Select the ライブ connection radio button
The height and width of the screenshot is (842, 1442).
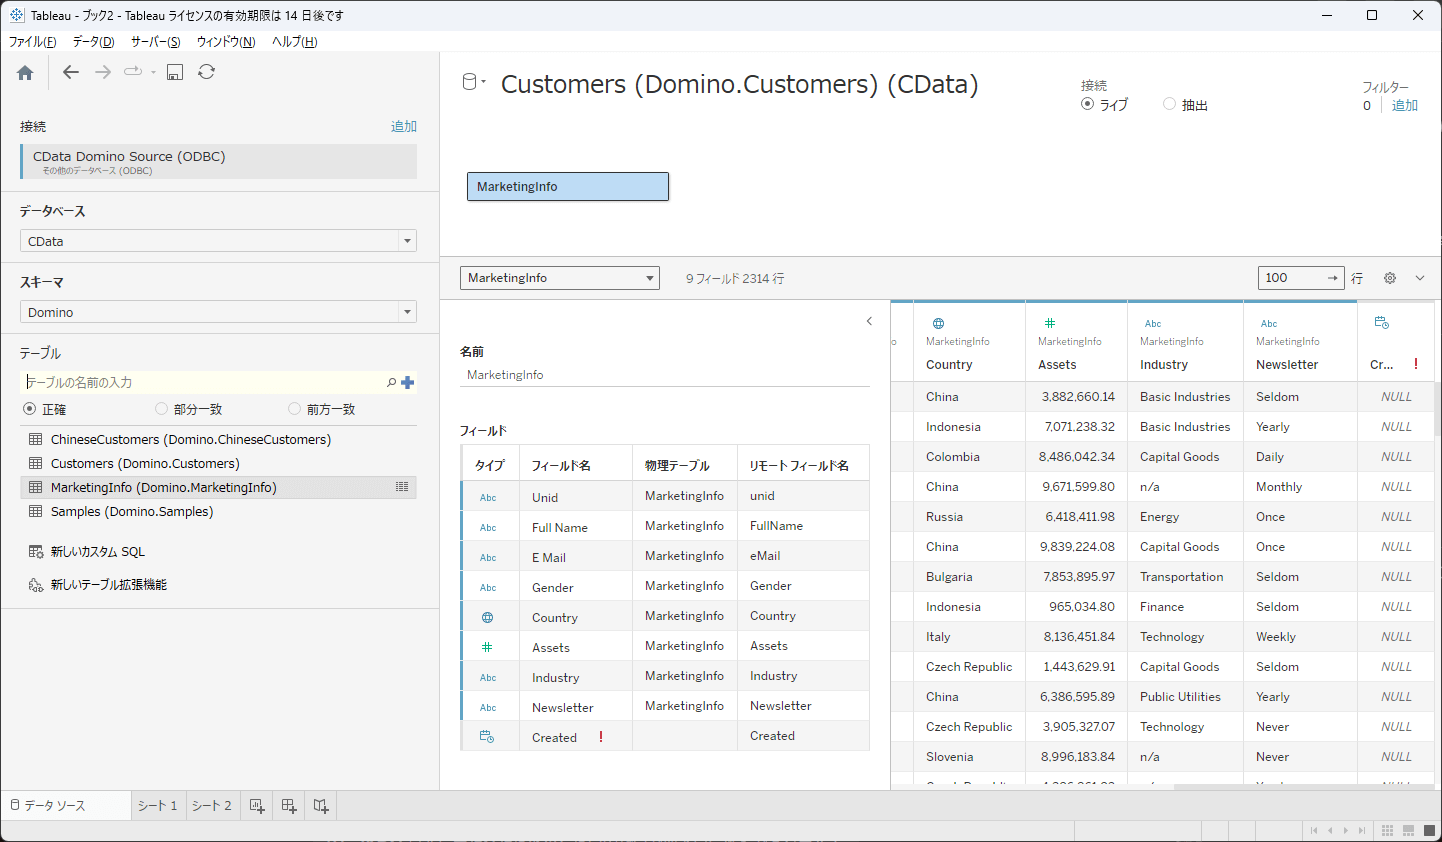tap(1088, 104)
